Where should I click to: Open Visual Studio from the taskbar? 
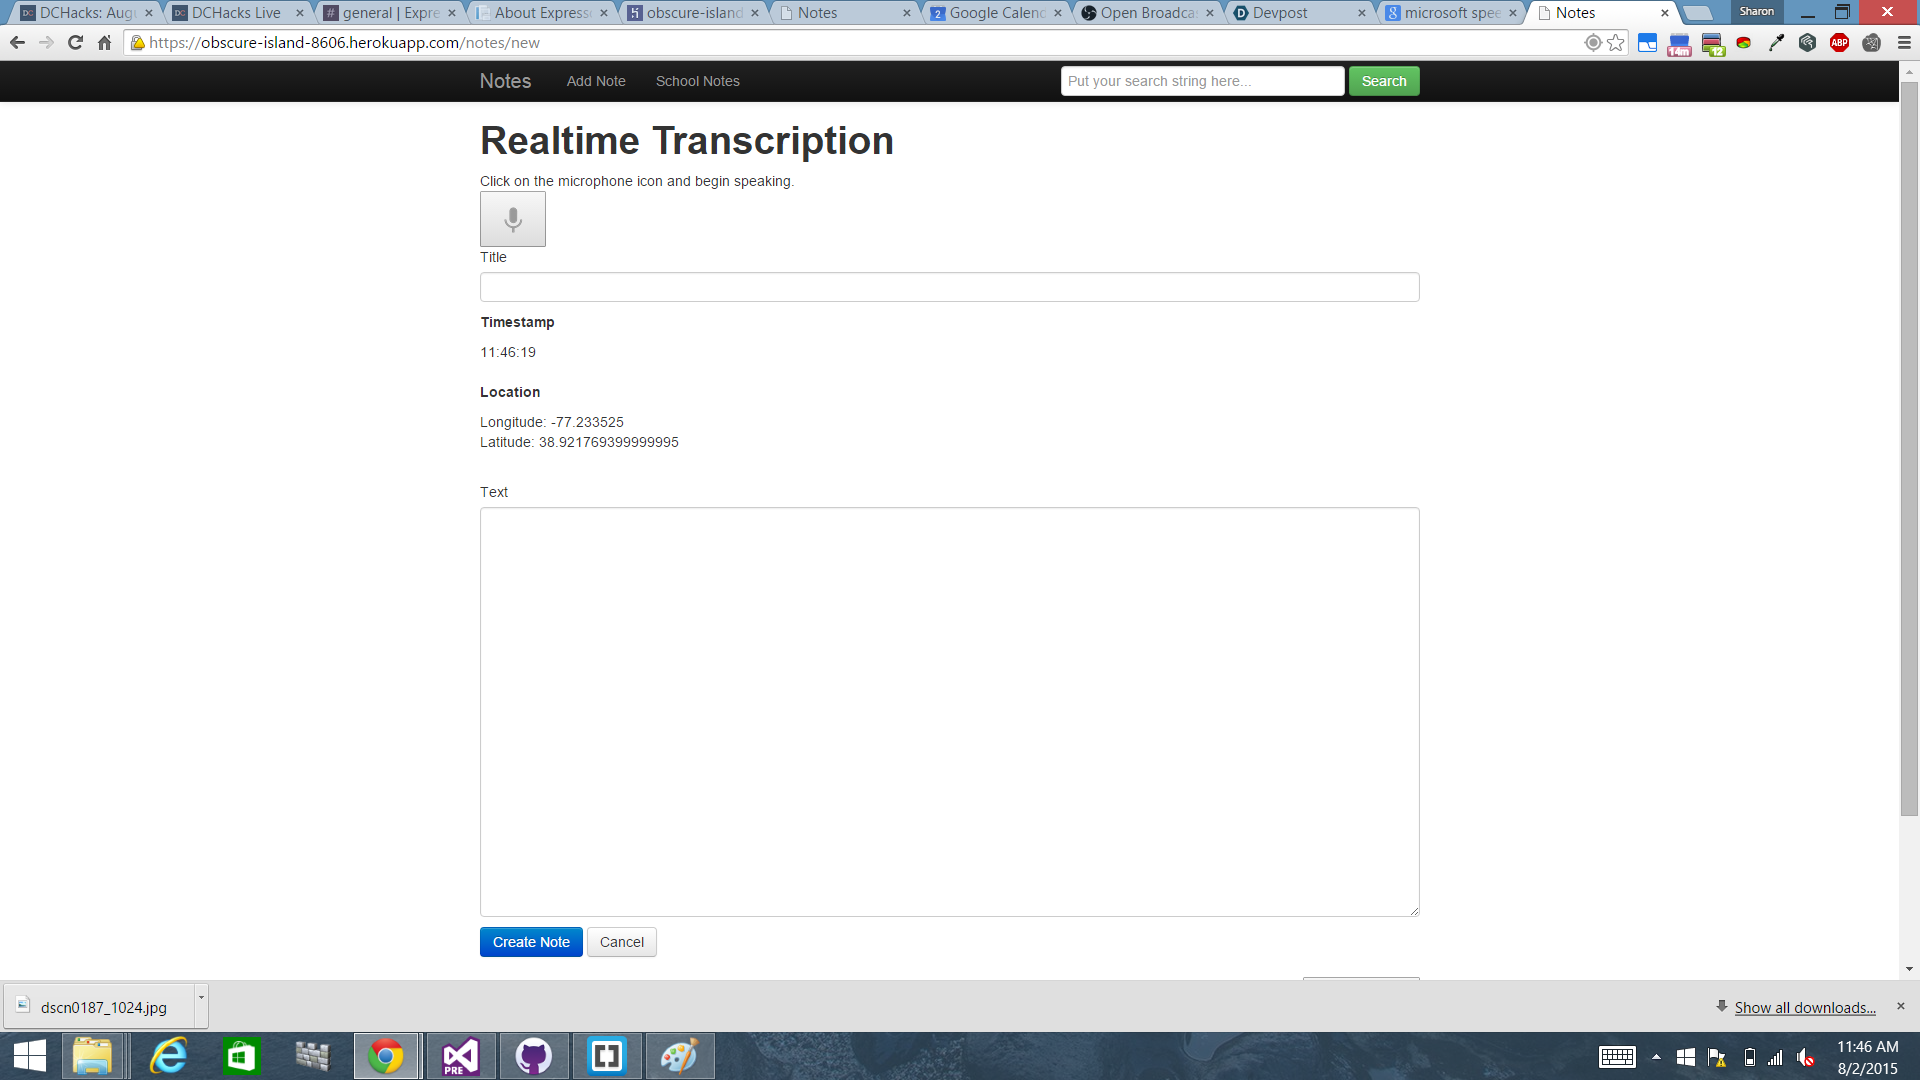click(x=460, y=1056)
